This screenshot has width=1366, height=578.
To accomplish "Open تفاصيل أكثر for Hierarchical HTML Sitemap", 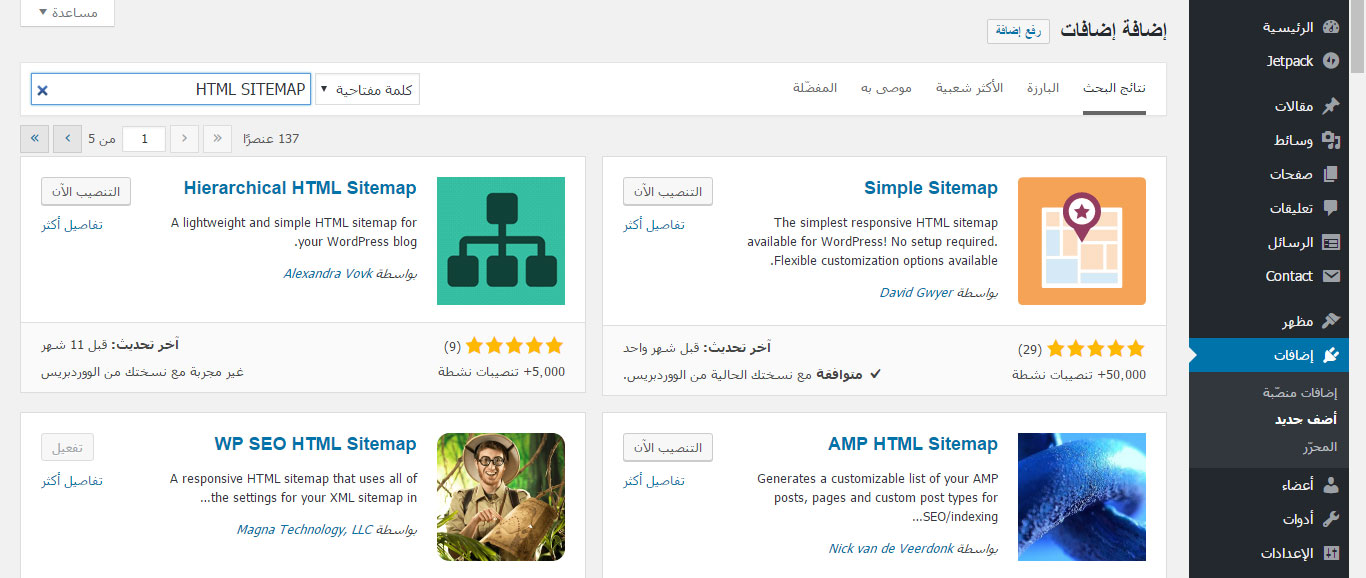I will (72, 225).
